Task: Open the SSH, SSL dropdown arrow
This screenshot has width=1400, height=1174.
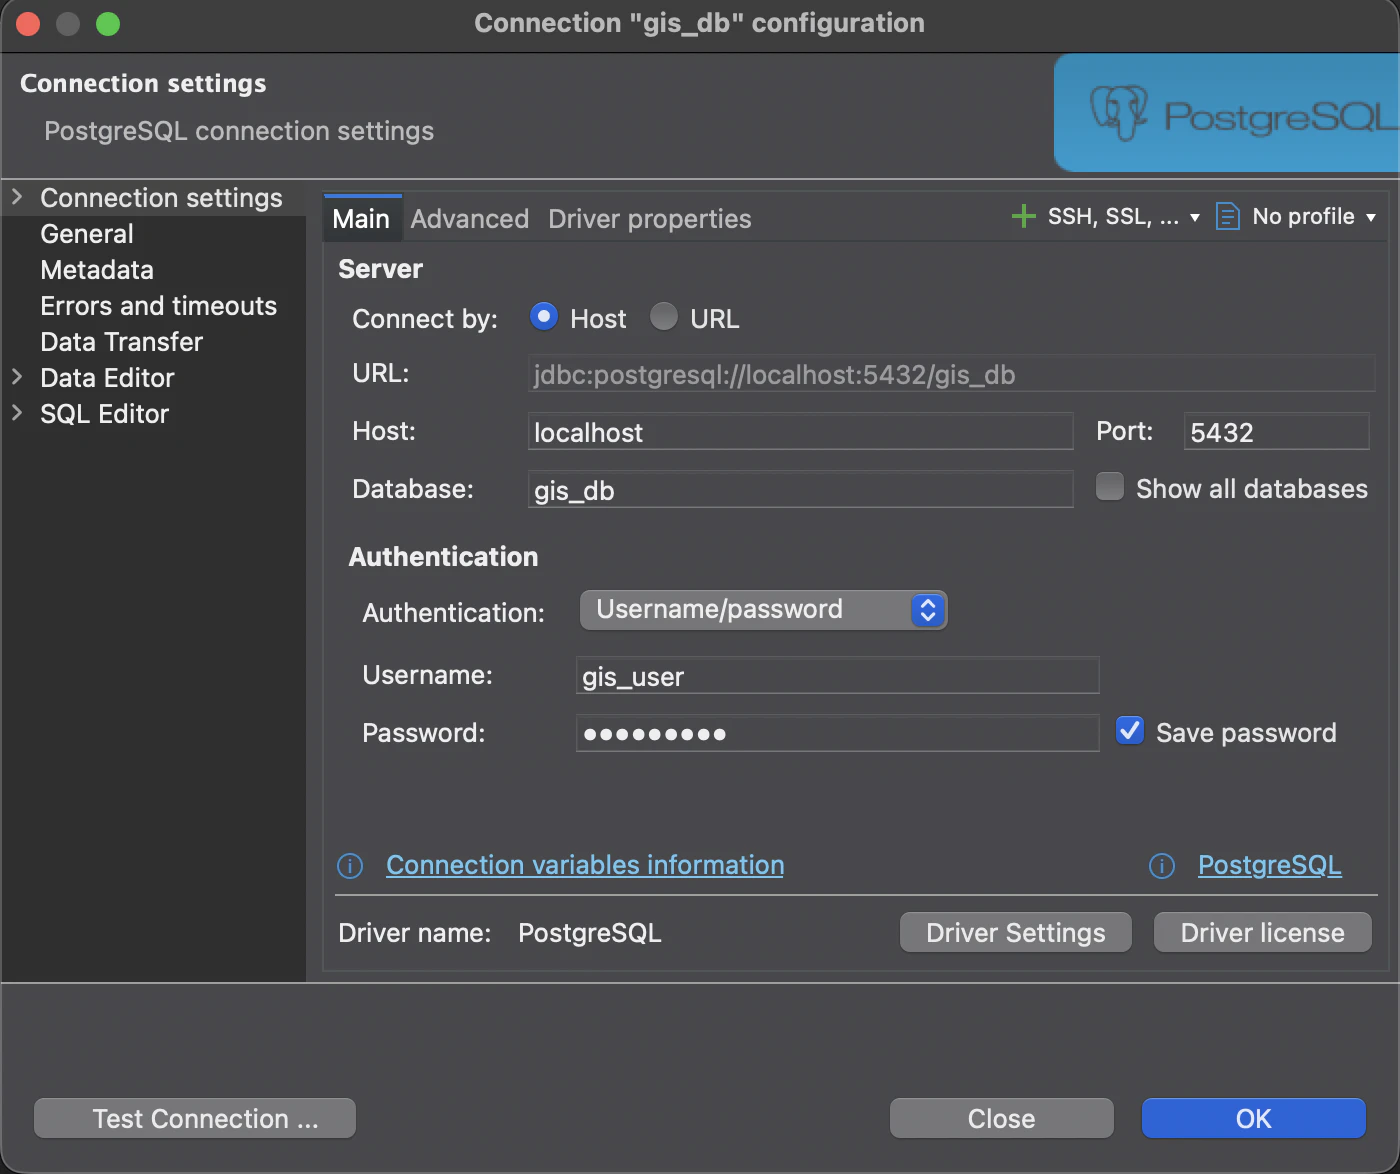Action: (1195, 217)
